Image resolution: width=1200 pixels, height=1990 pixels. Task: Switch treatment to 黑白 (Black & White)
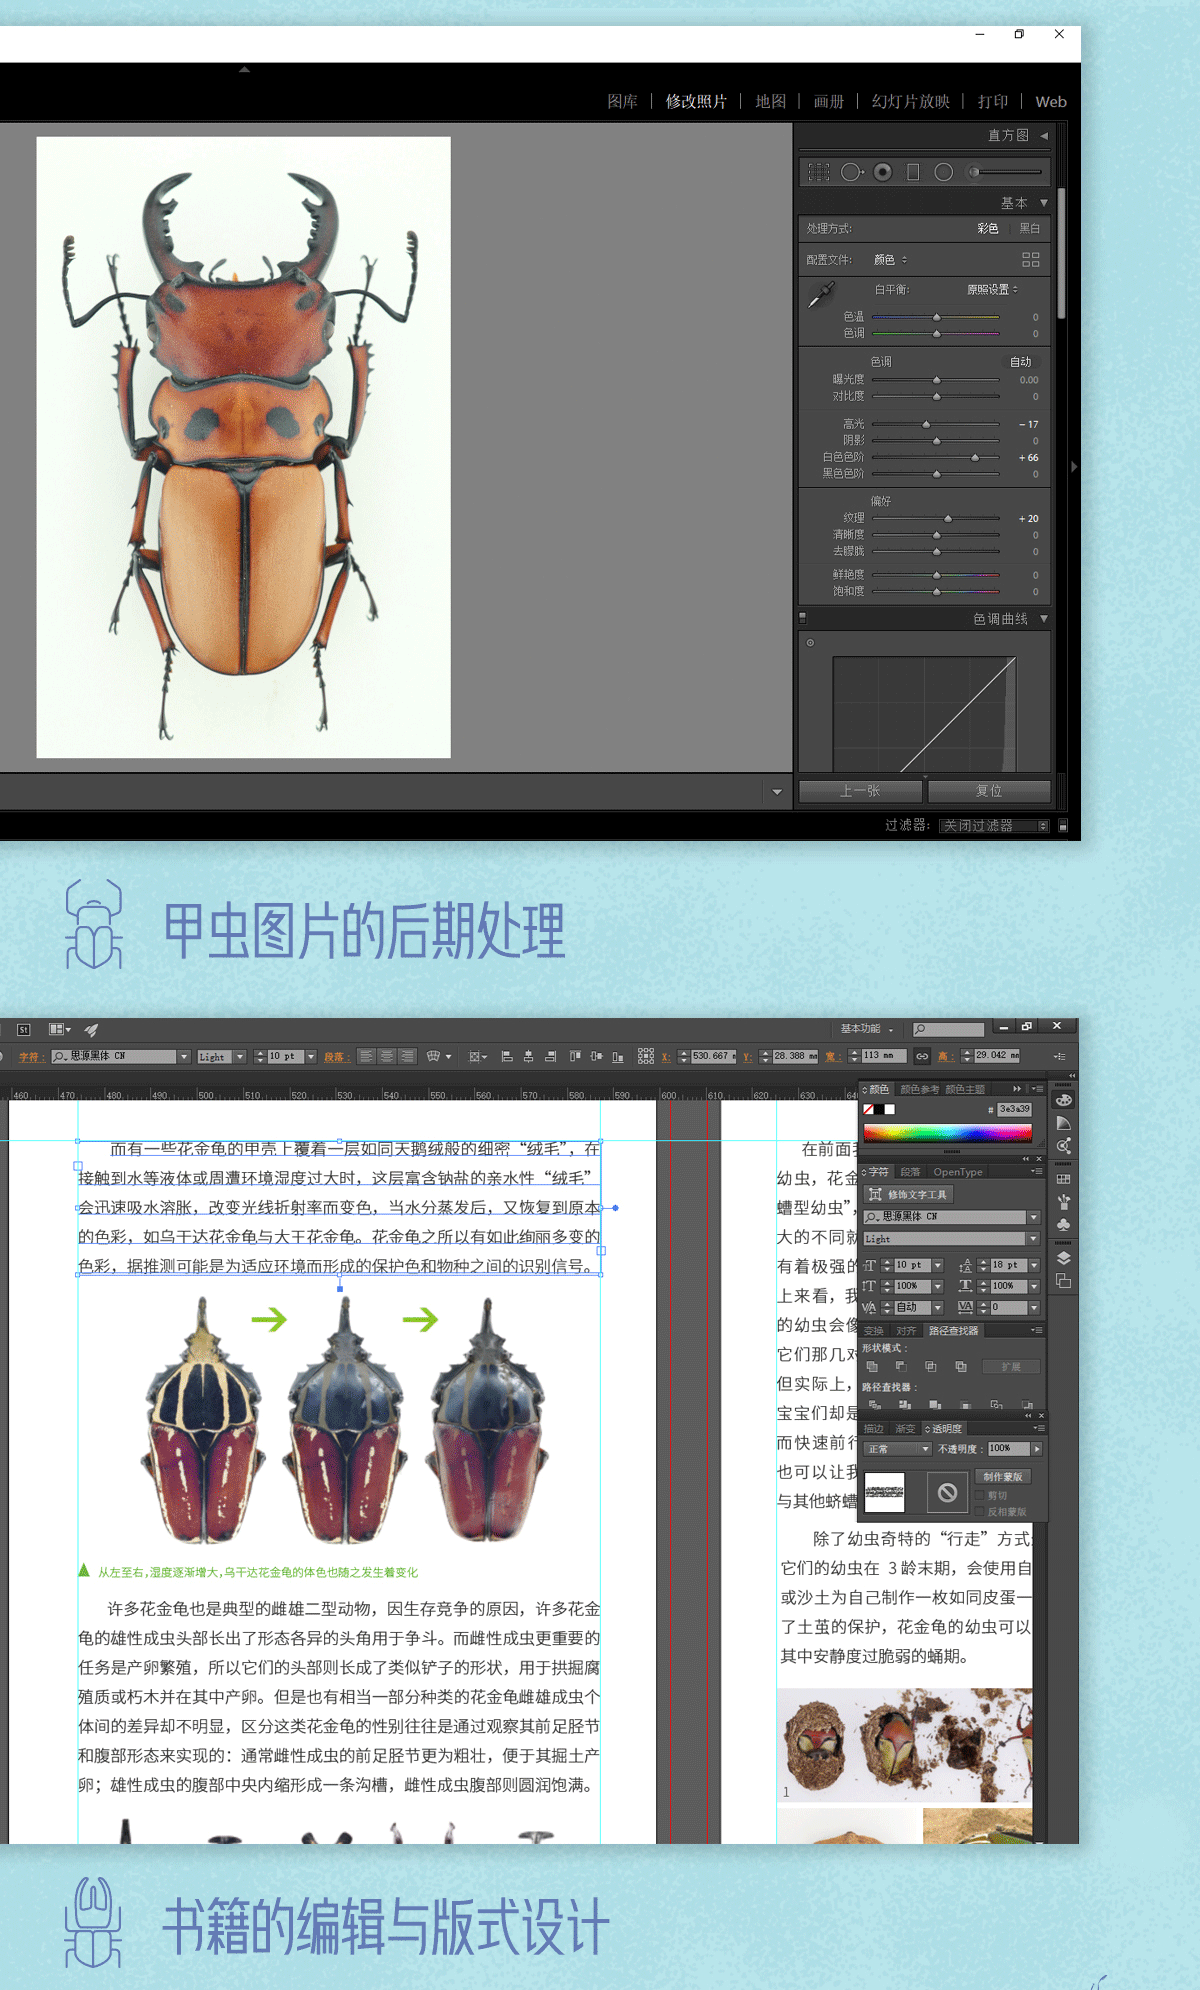click(x=1029, y=229)
